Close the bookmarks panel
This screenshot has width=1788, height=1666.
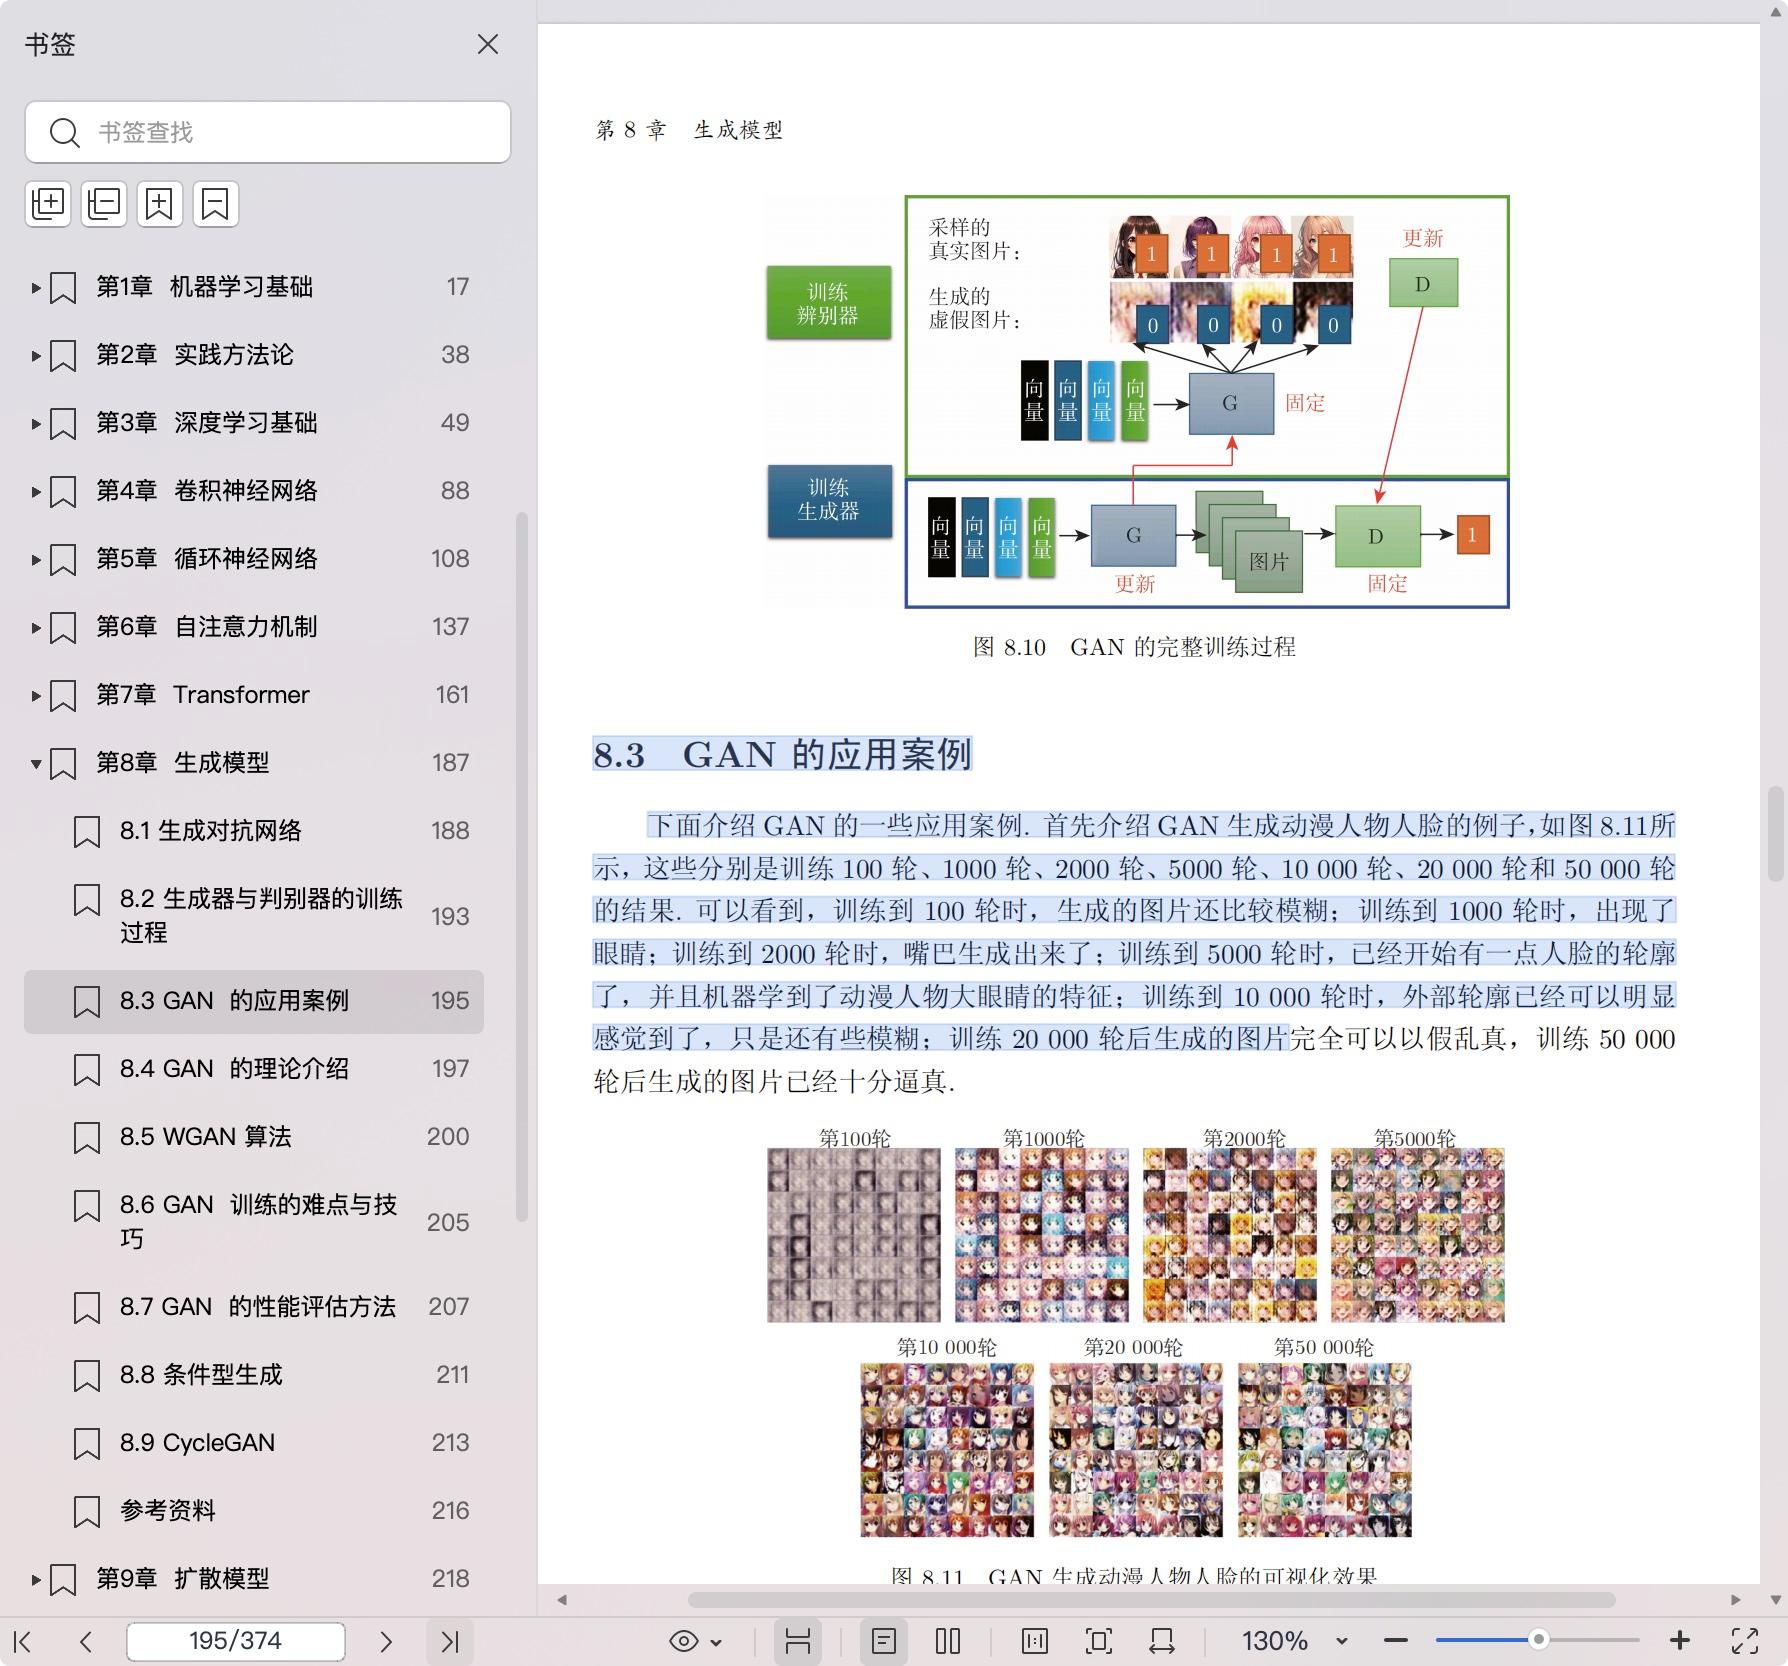pos(487,44)
